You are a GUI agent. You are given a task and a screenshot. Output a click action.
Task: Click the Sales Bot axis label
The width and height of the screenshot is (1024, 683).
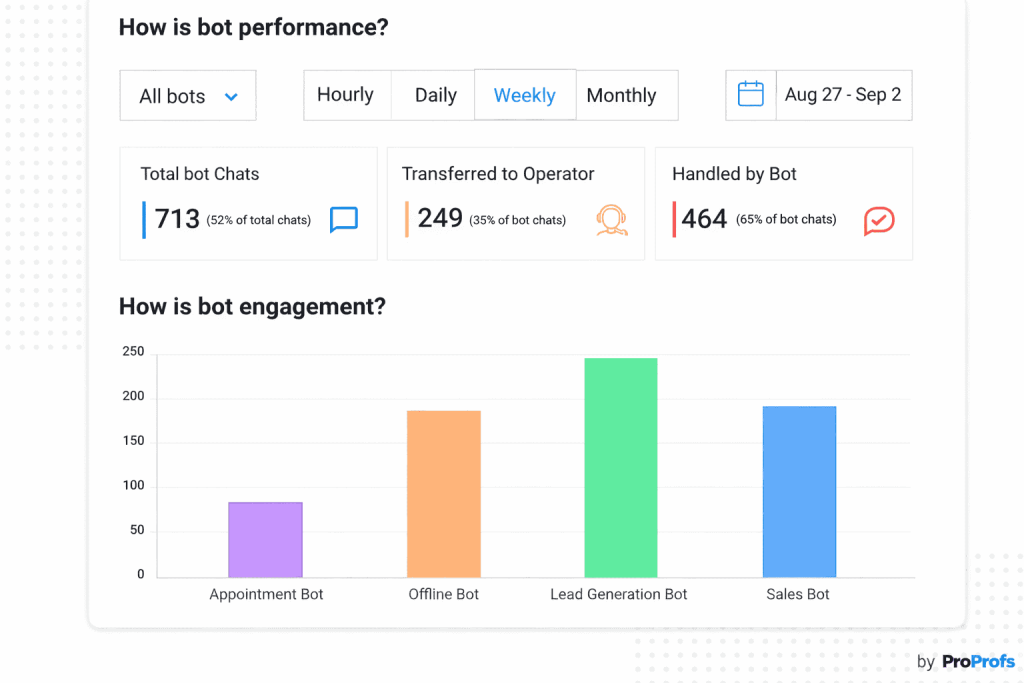797,593
